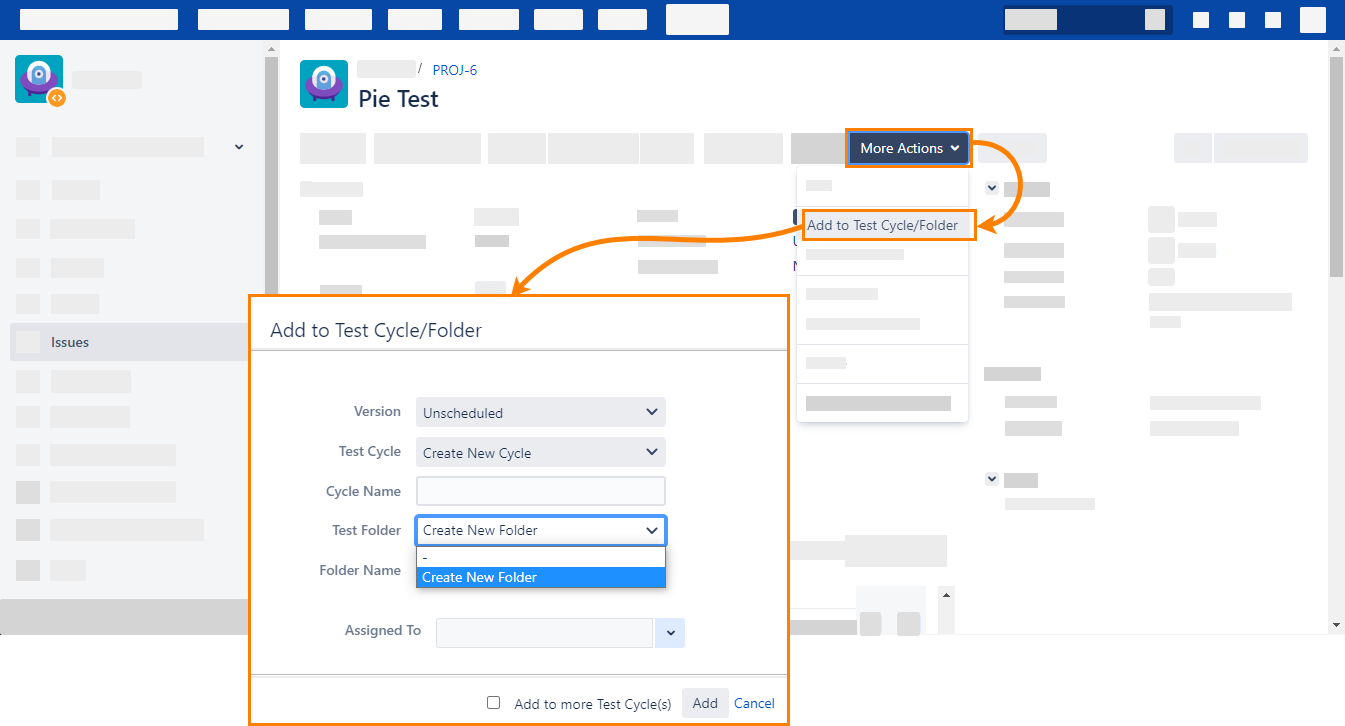Open the Test Cycle dropdown
This screenshot has width=1345, height=726.
coord(540,452)
